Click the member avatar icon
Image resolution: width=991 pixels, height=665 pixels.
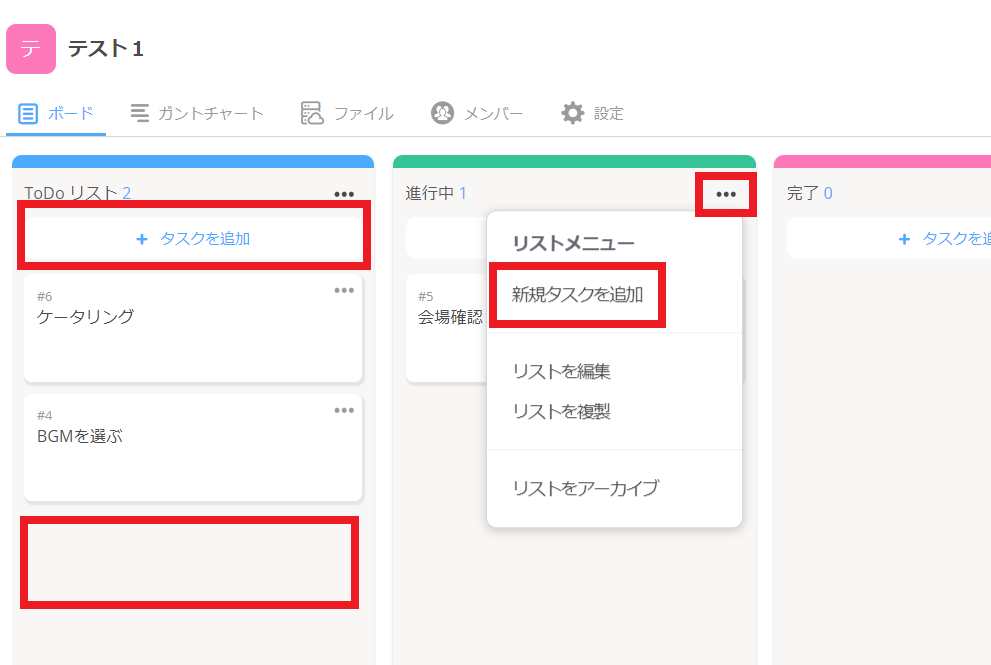click(x=442, y=113)
